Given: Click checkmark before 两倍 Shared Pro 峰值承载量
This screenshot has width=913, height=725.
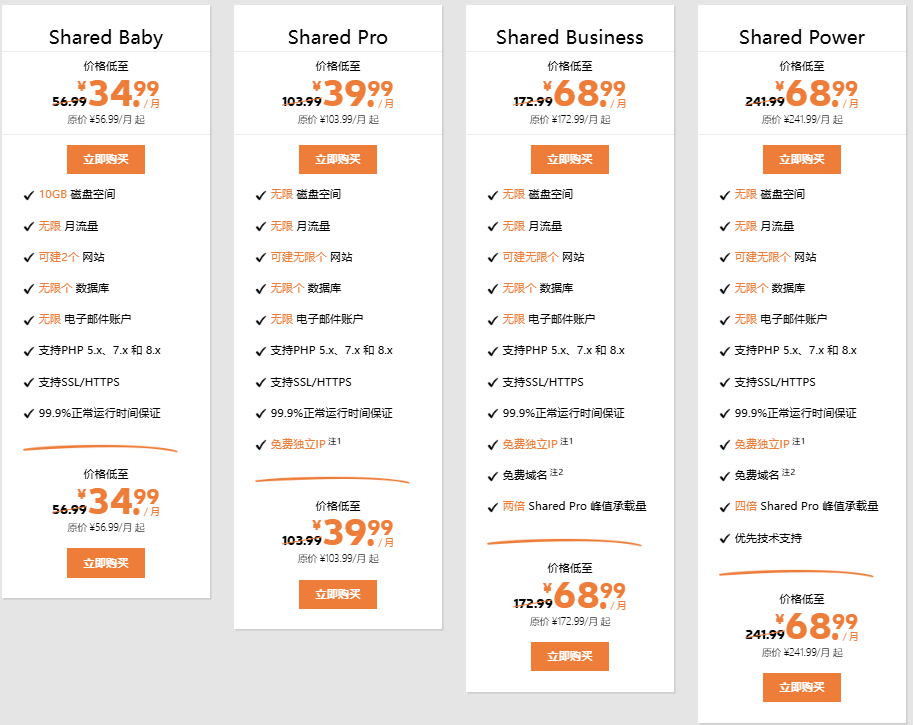Looking at the screenshot, I should 492,508.
